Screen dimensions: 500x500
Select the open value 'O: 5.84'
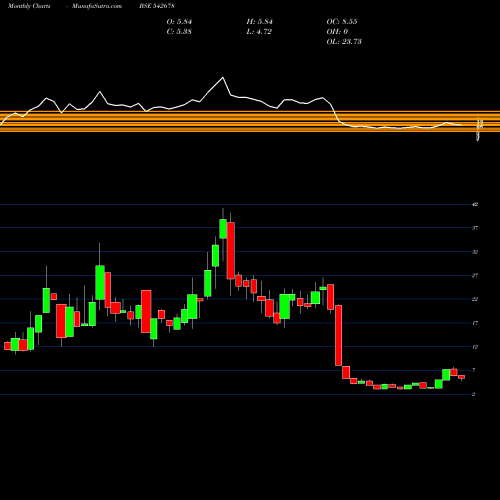click(179, 22)
